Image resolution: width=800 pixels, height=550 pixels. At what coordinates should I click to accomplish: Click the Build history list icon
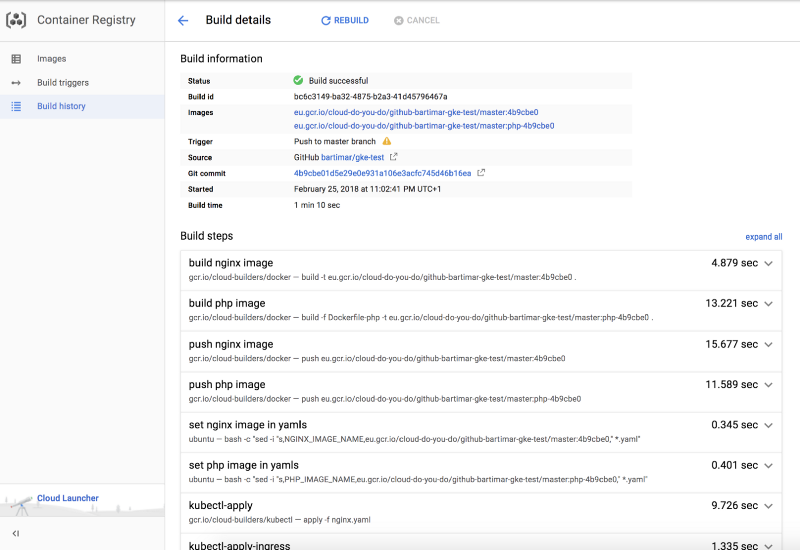(16, 106)
